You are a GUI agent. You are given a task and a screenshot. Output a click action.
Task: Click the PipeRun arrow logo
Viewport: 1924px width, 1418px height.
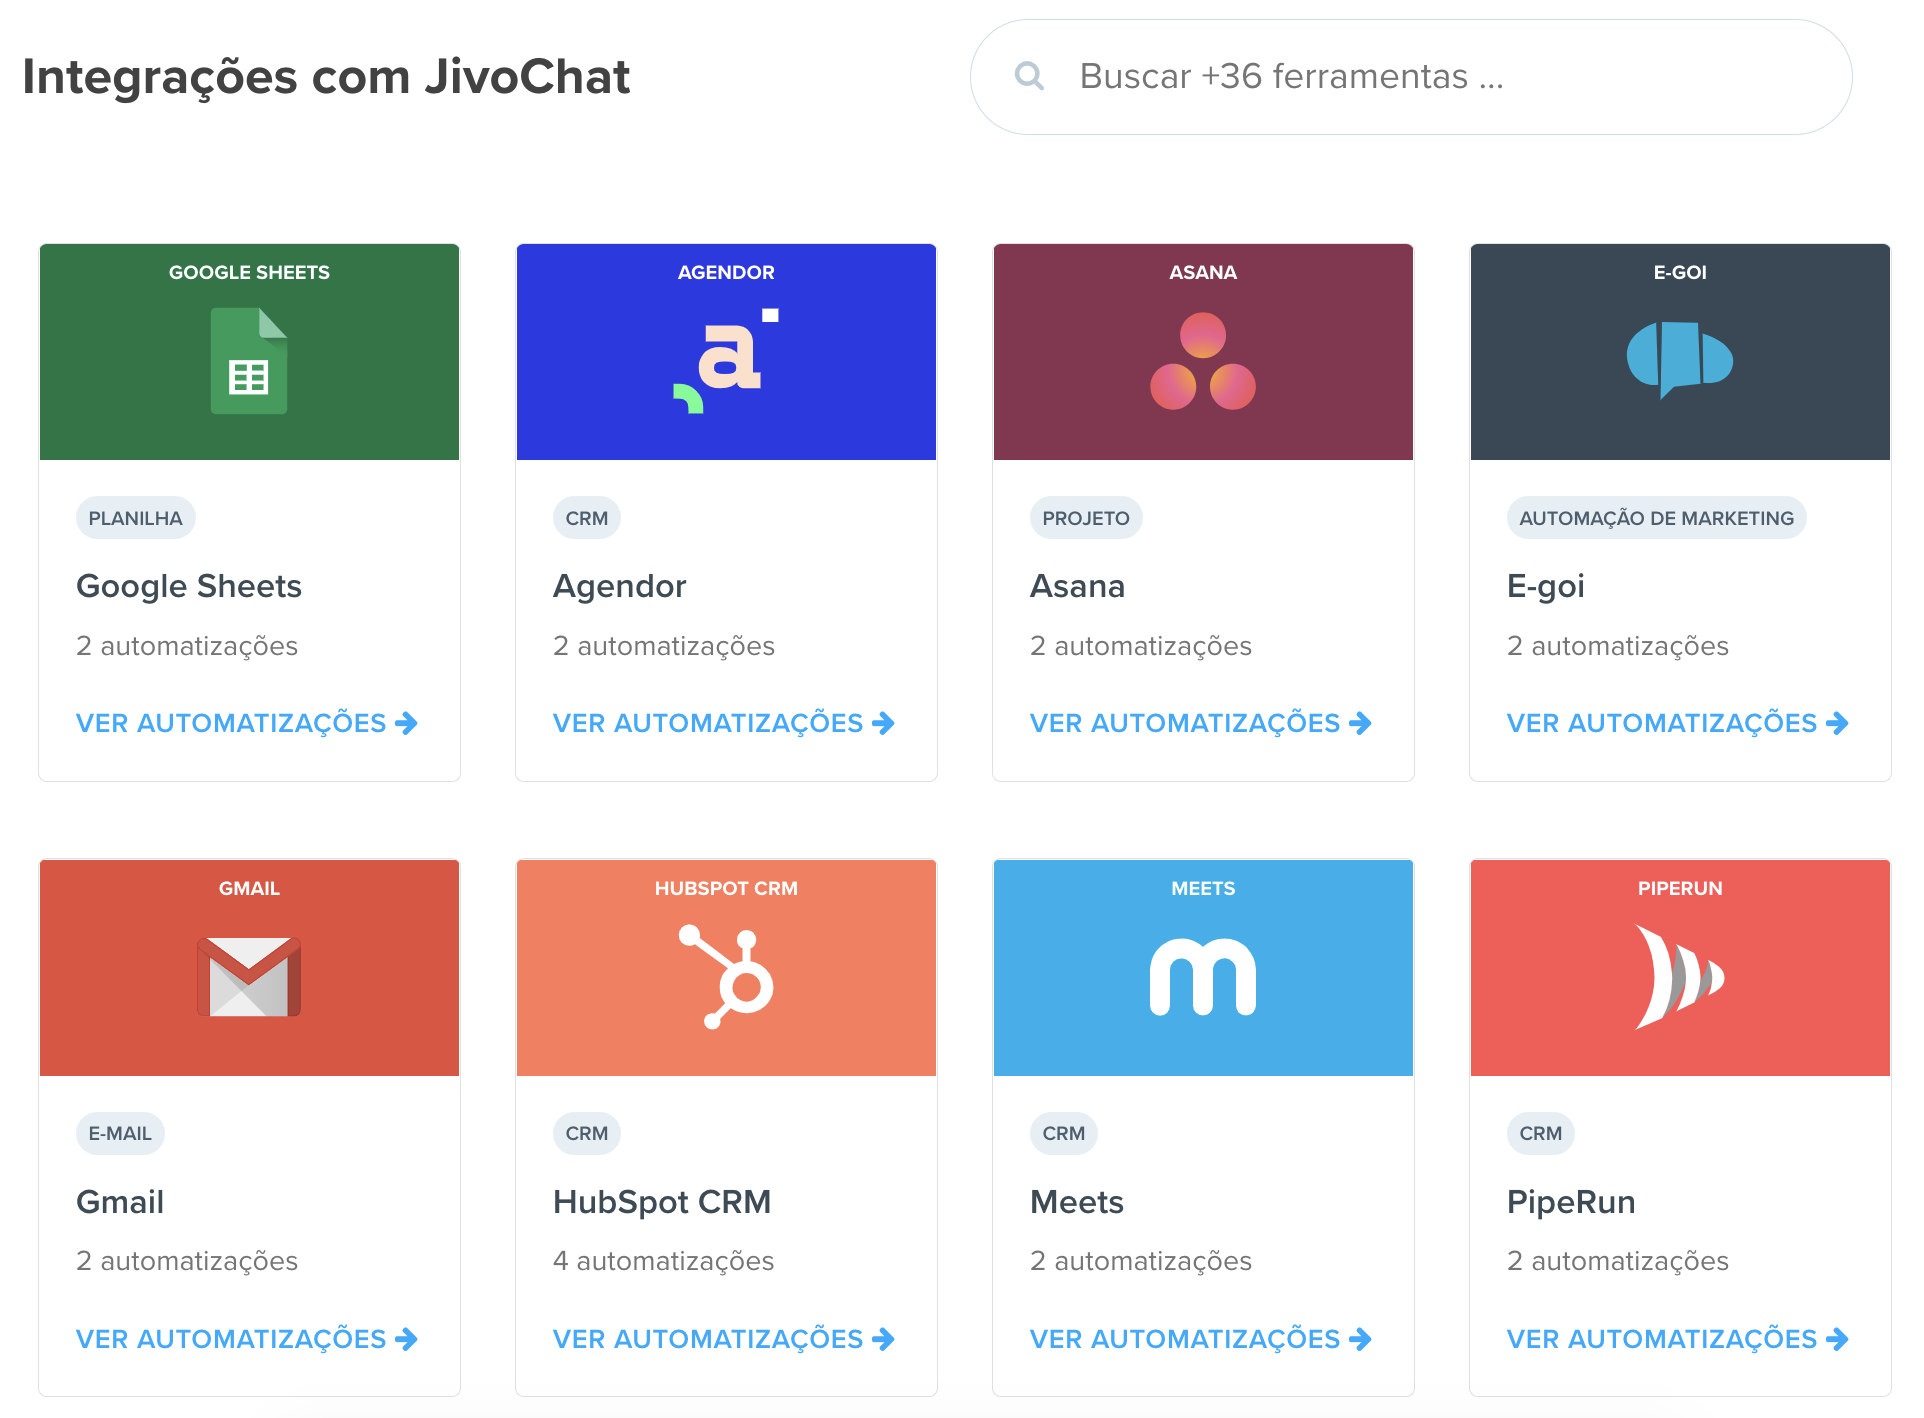click(1680, 977)
